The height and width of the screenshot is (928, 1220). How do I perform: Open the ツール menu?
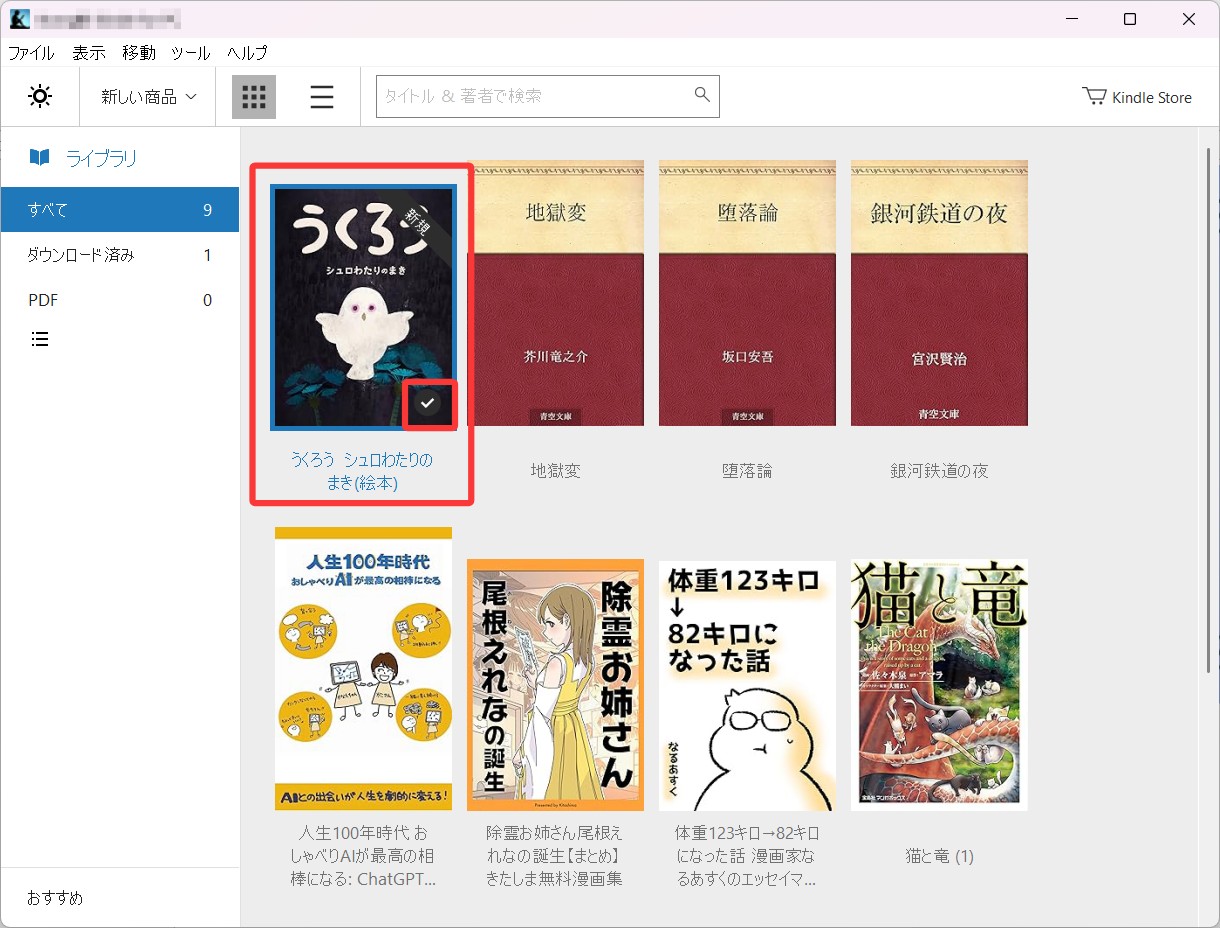[190, 53]
